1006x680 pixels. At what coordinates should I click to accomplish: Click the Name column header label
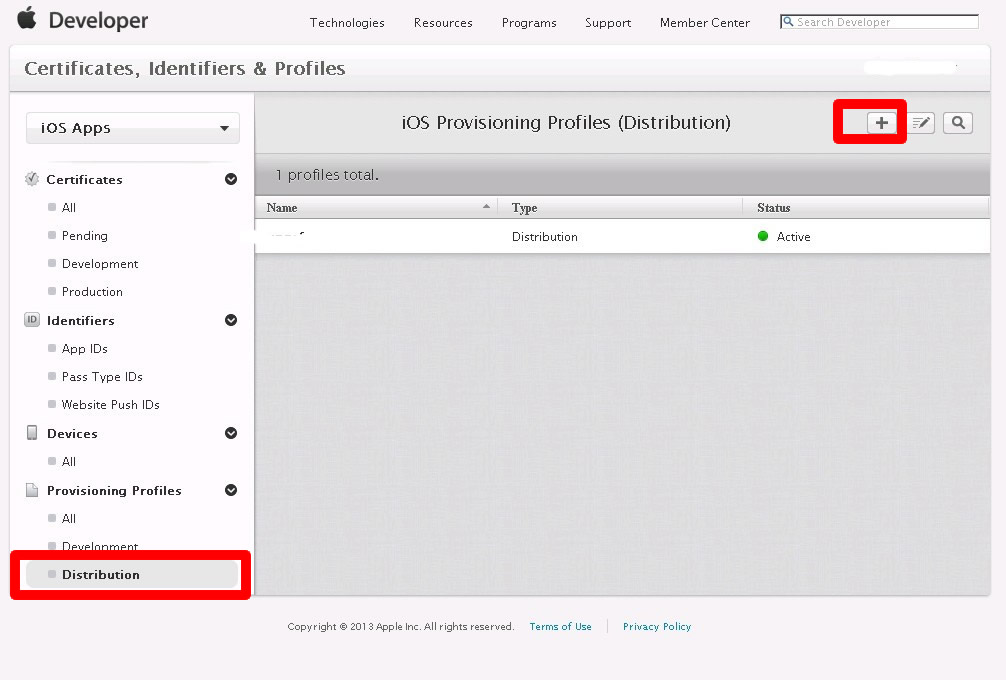(282, 207)
